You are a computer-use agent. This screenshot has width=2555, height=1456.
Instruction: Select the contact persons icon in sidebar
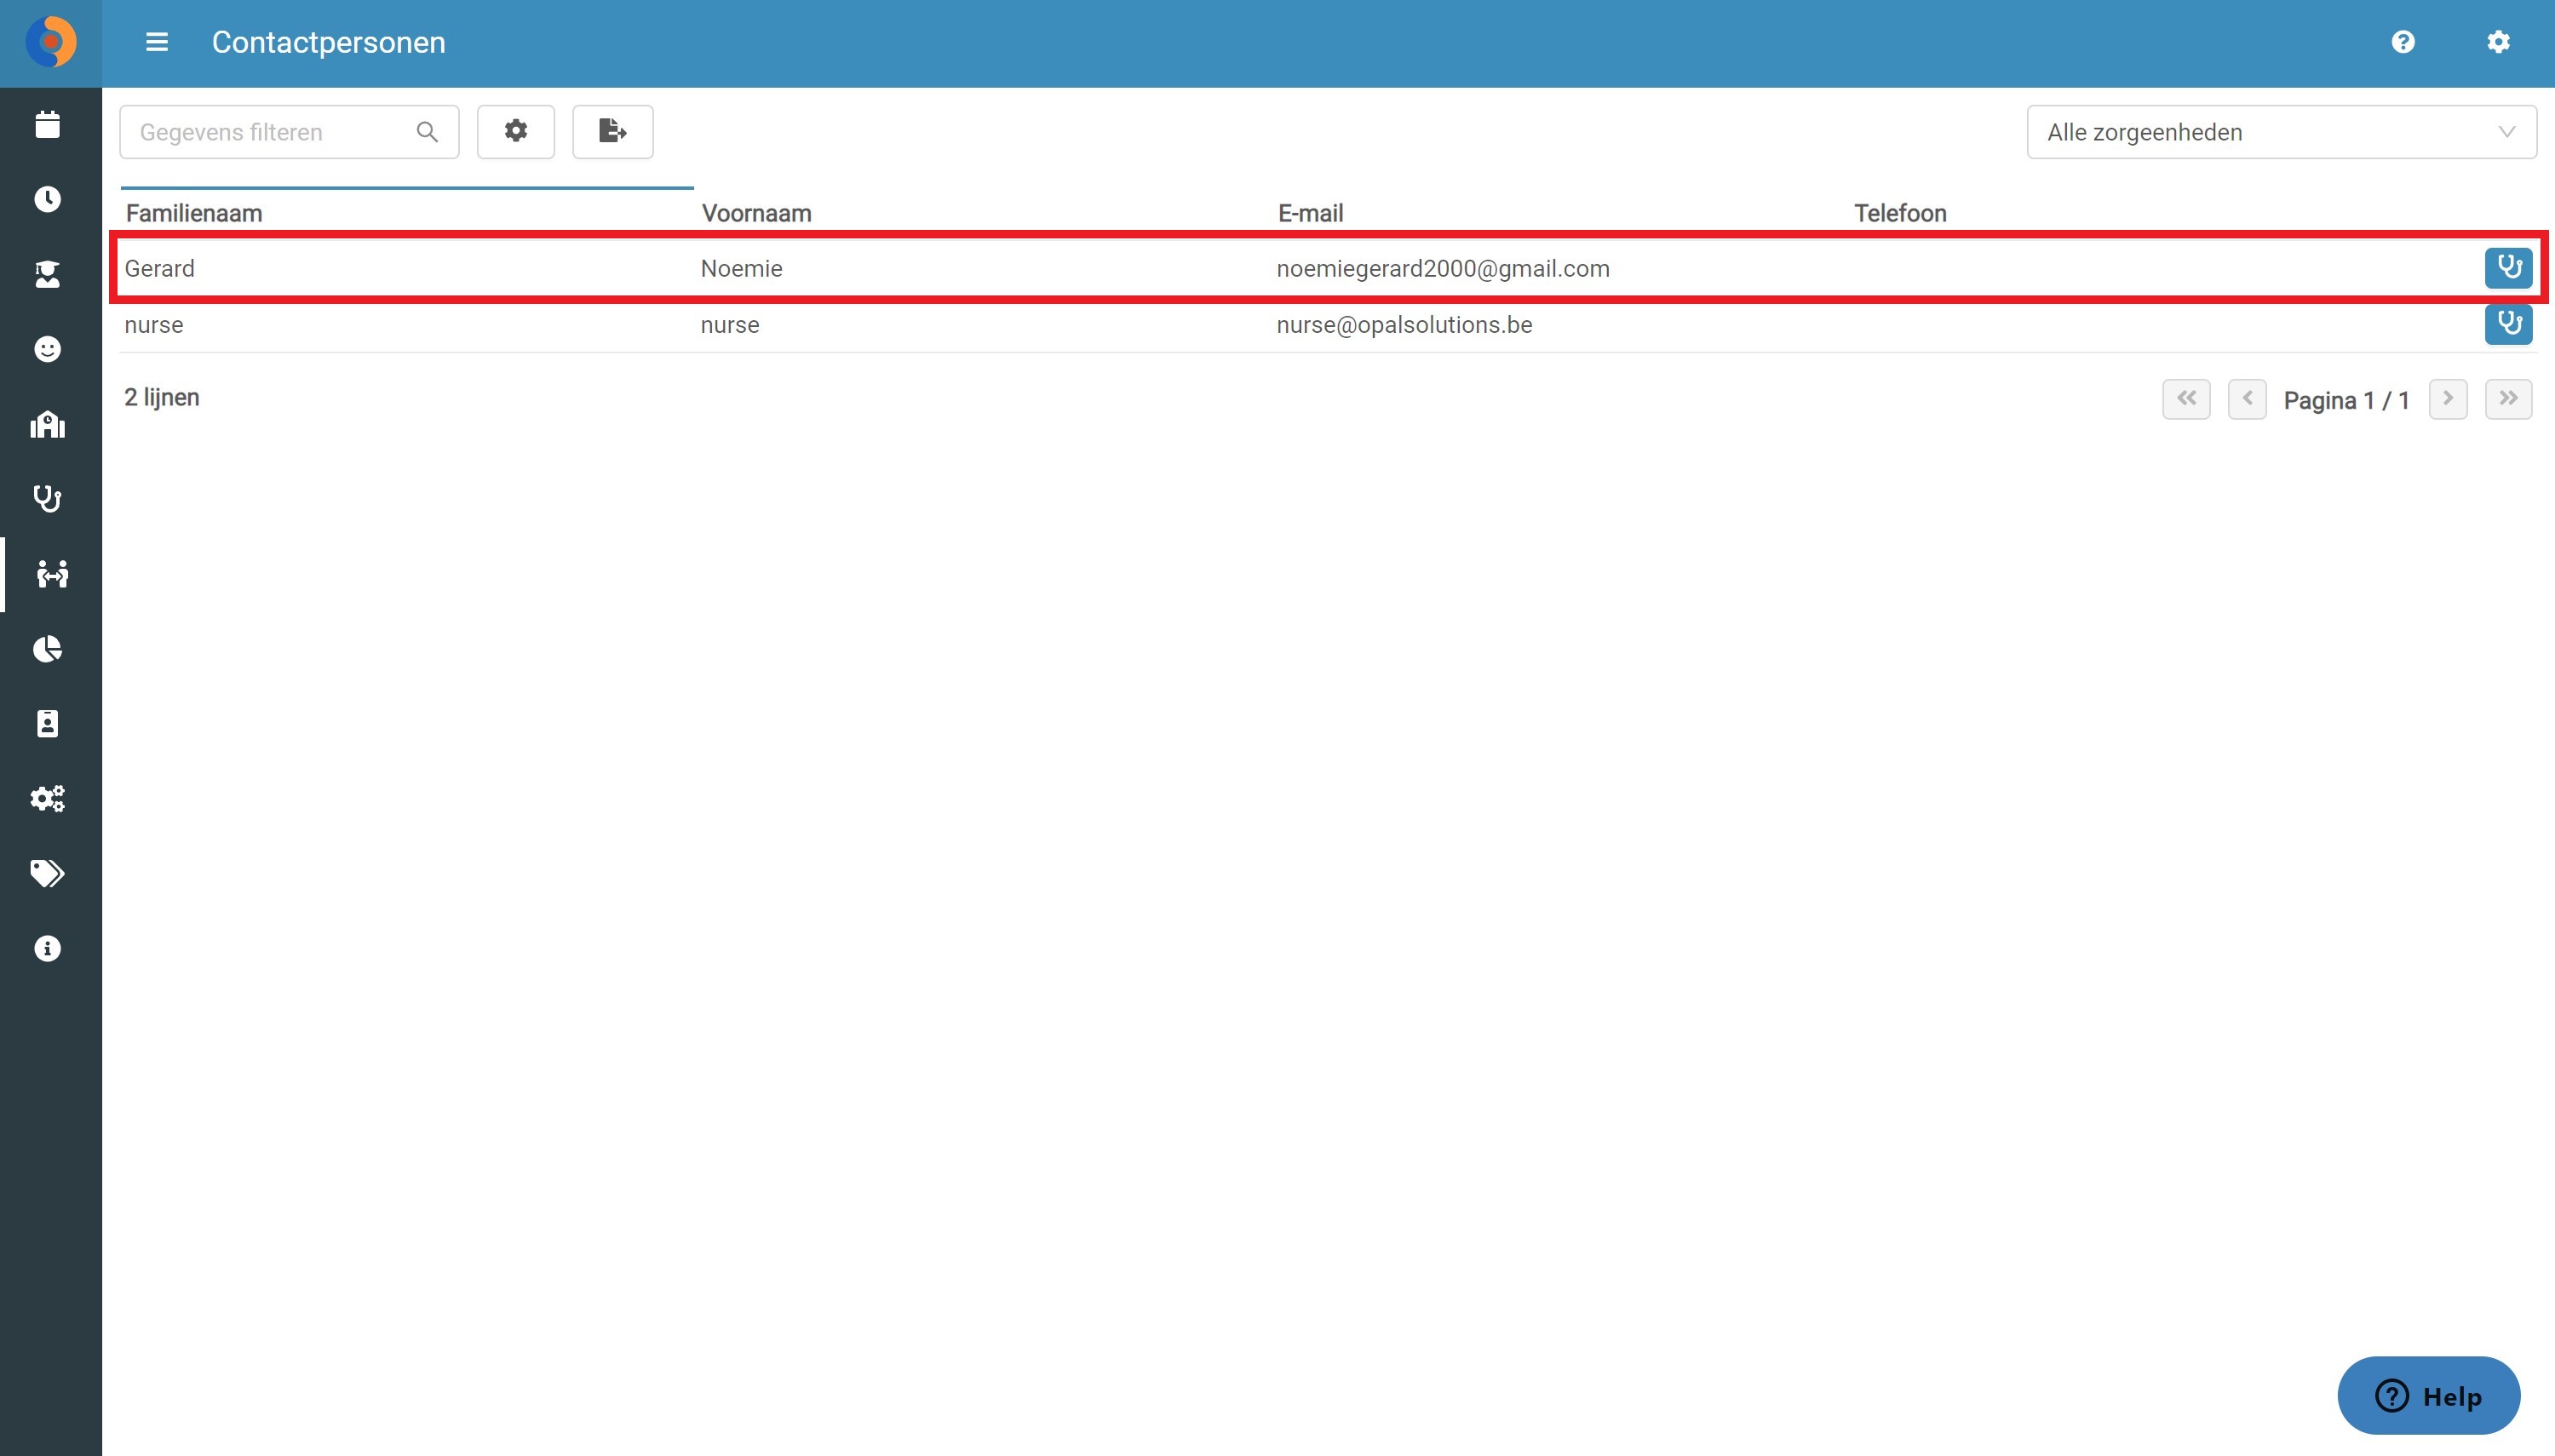tap(51, 574)
